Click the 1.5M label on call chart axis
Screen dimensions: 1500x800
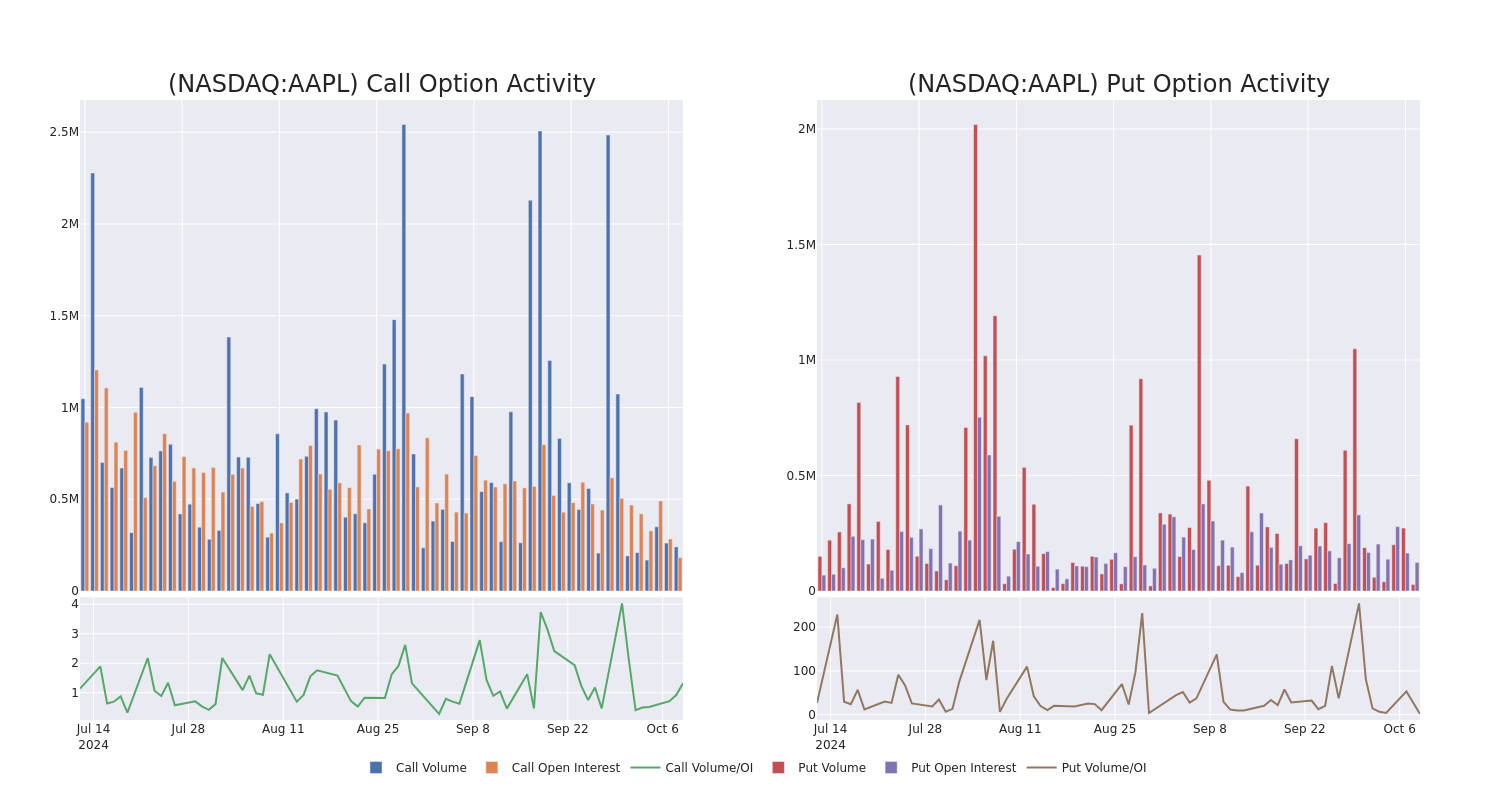64,316
